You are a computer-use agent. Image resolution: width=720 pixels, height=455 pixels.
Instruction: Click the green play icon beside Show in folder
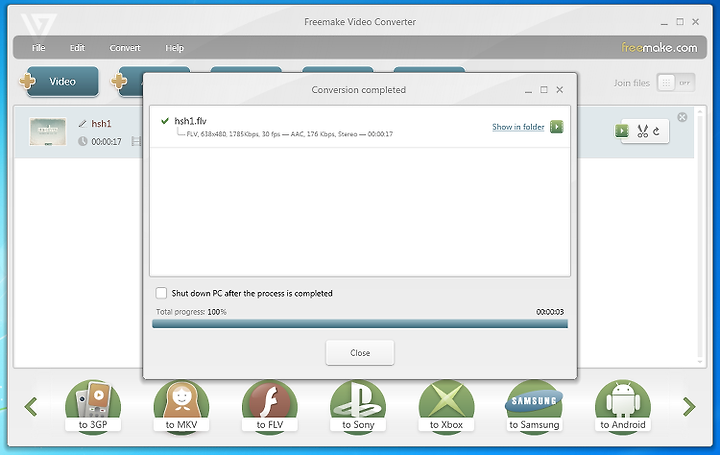pos(557,127)
